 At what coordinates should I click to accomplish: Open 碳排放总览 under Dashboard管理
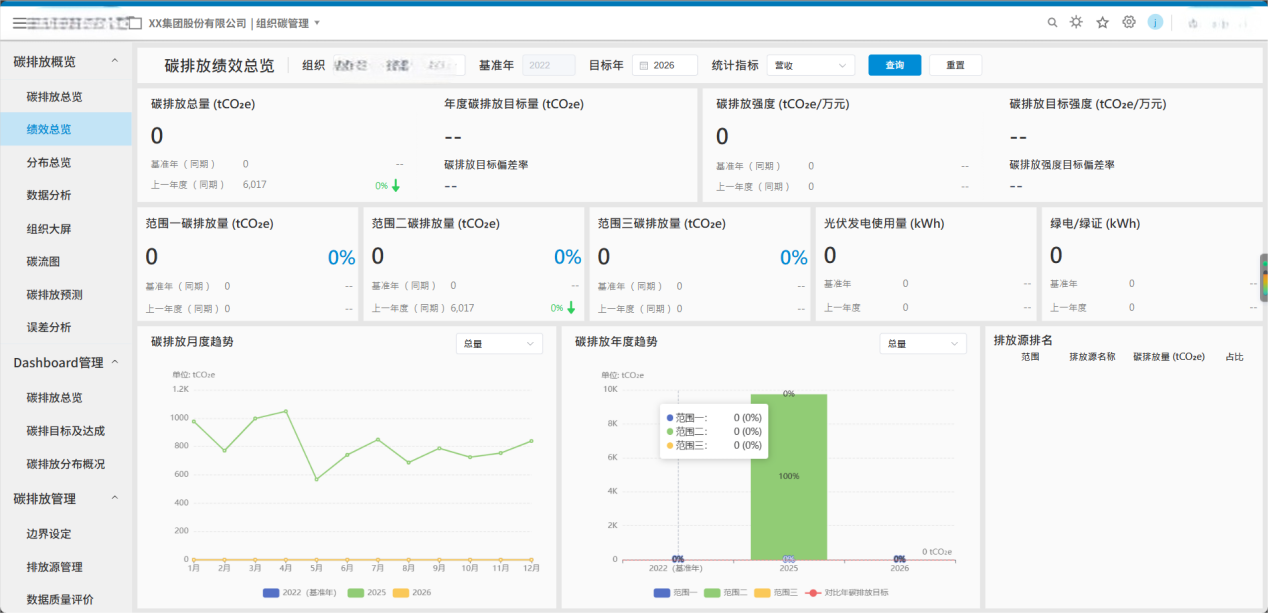(66, 397)
